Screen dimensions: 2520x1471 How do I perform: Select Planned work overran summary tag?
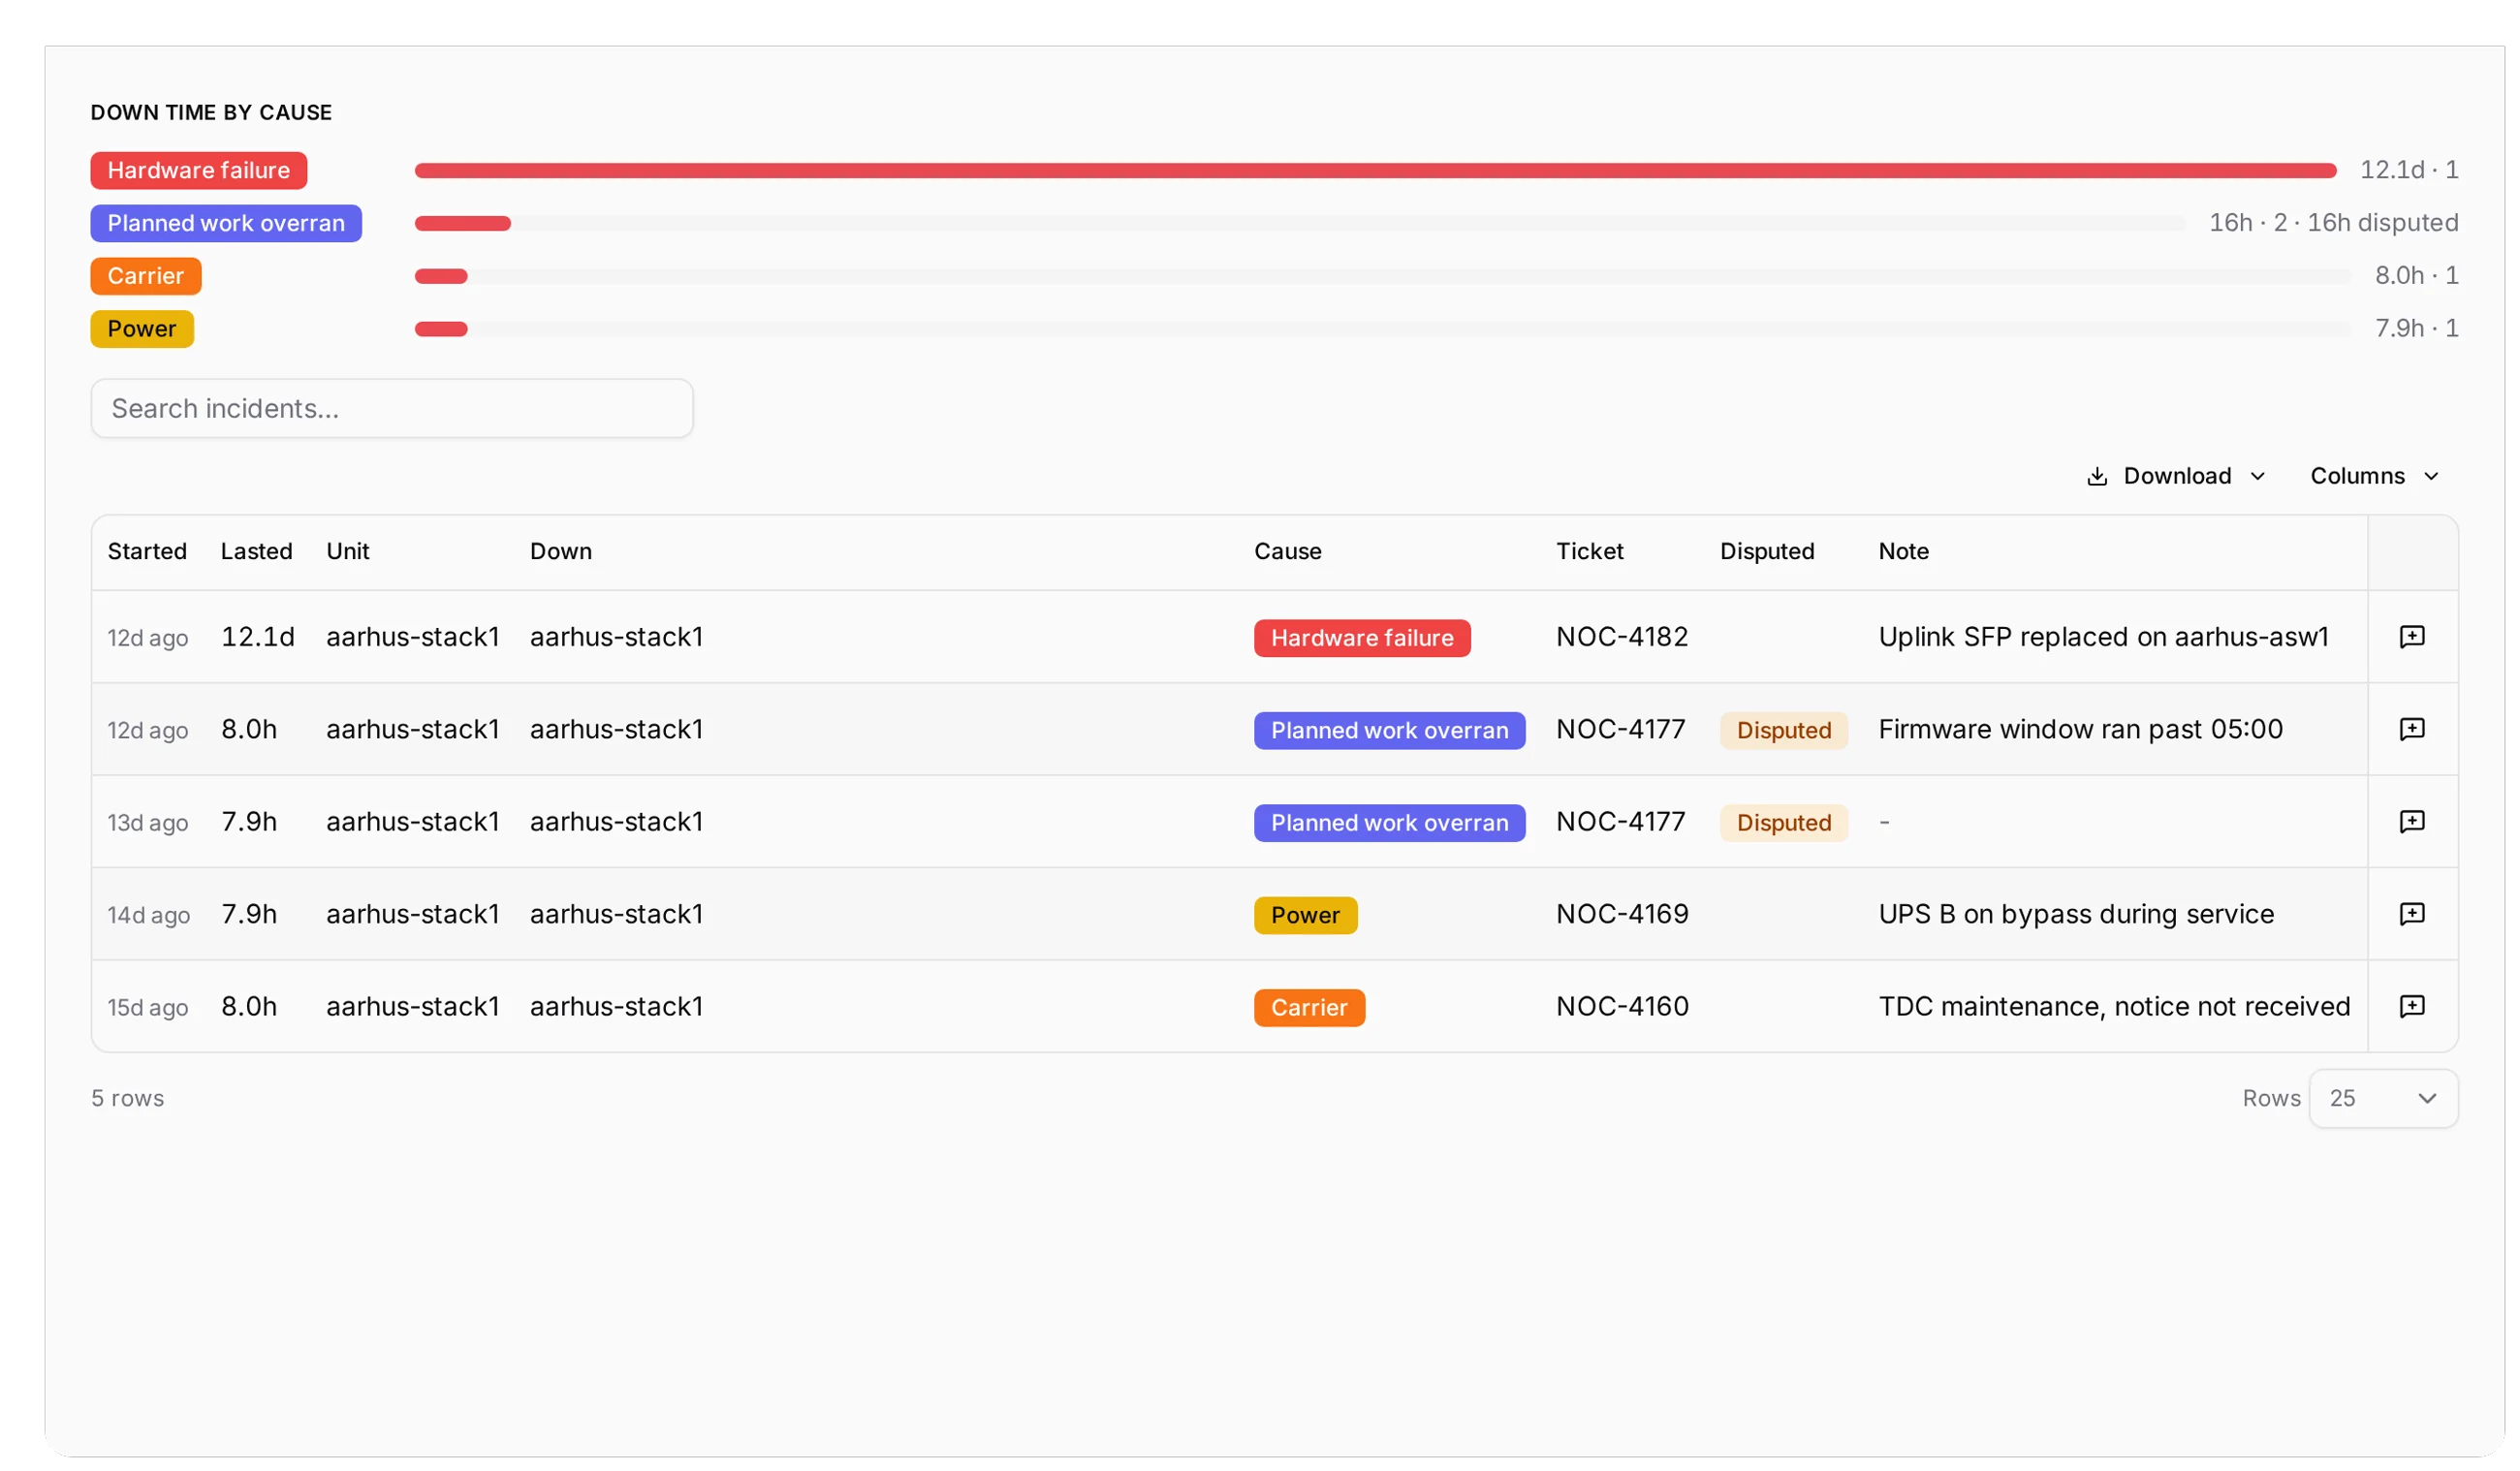pos(226,223)
